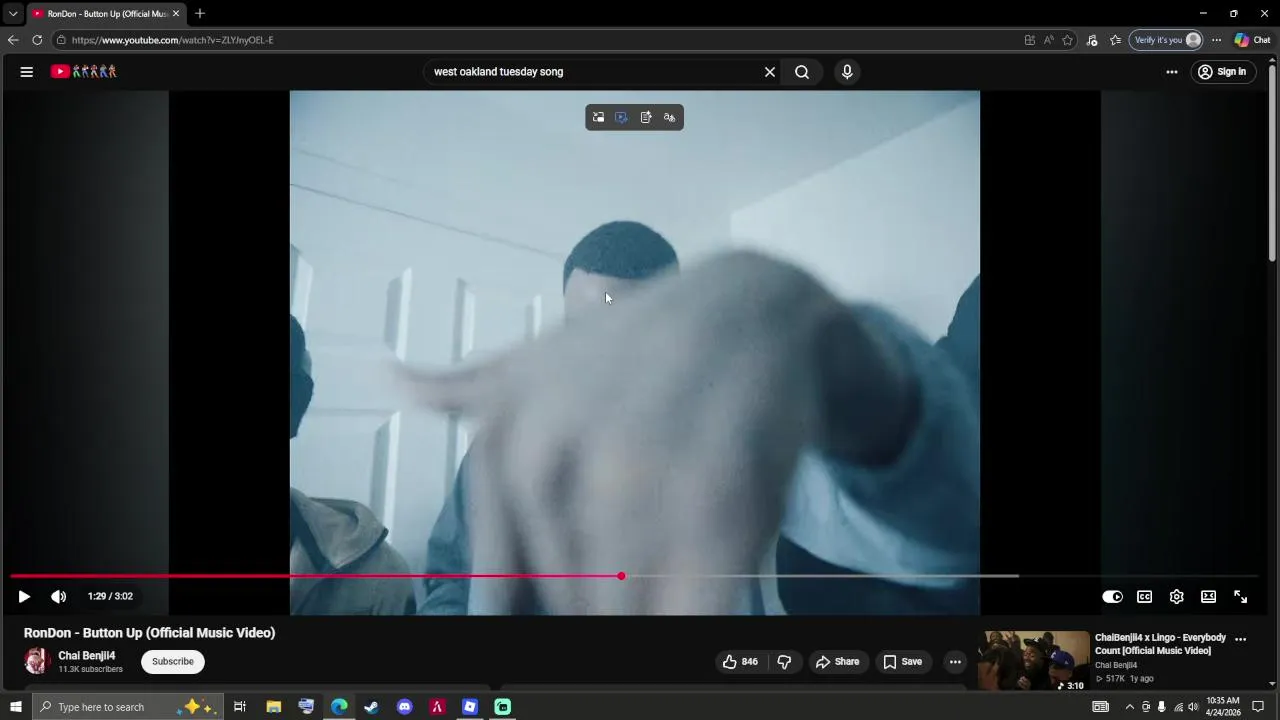The image size is (1280, 720).
Task: Open a new browser tab
Action: [x=200, y=14]
